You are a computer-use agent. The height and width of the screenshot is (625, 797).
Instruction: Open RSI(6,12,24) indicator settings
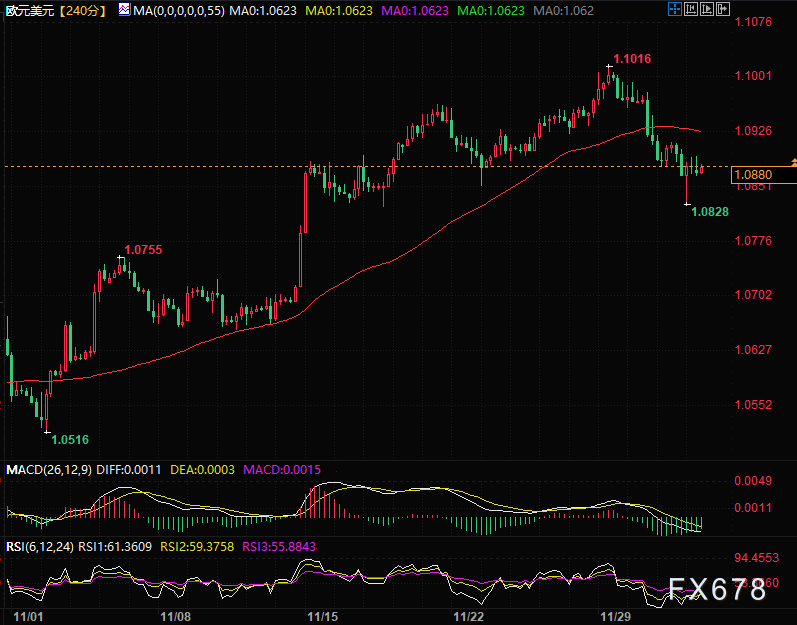(40, 547)
